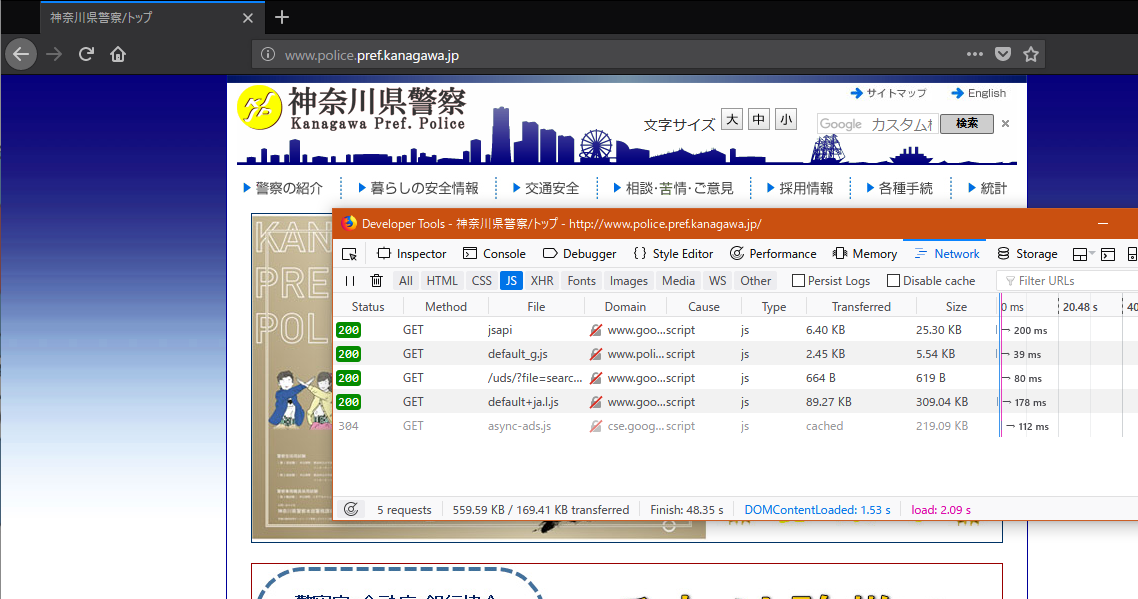Image resolution: width=1138 pixels, height=599 pixels.
Task: Switch to Console tab
Action: 494,254
